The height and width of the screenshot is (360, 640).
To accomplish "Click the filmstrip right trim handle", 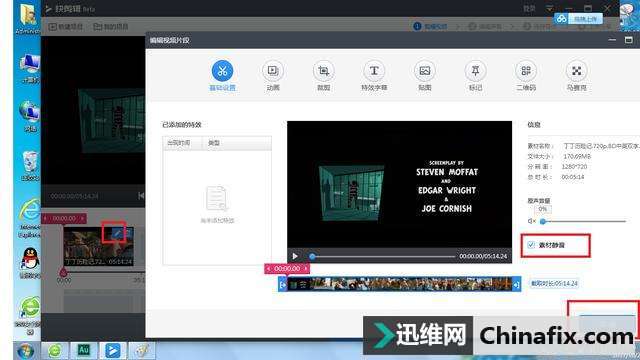I will 516,284.
